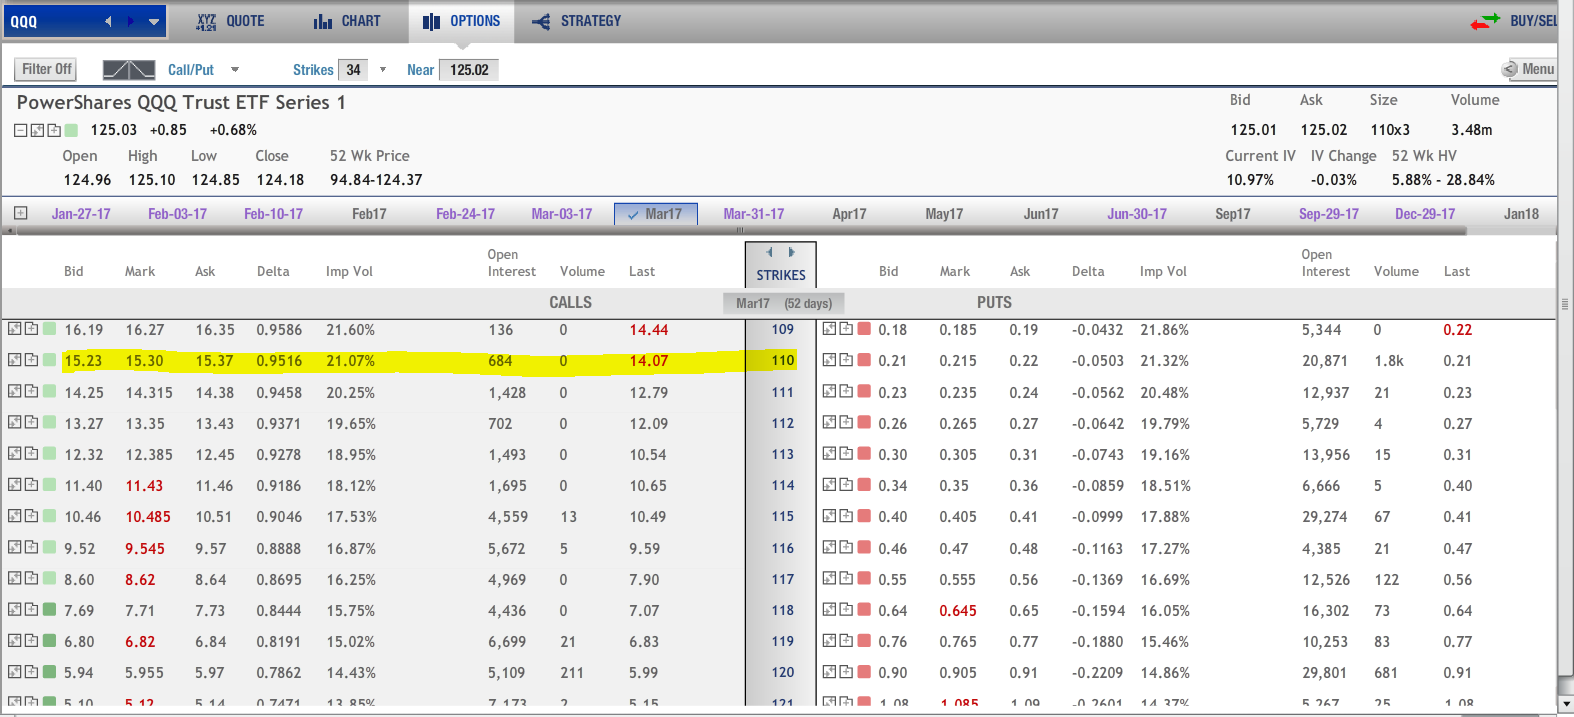Click strike price 120
The height and width of the screenshot is (717, 1574).
783,672
